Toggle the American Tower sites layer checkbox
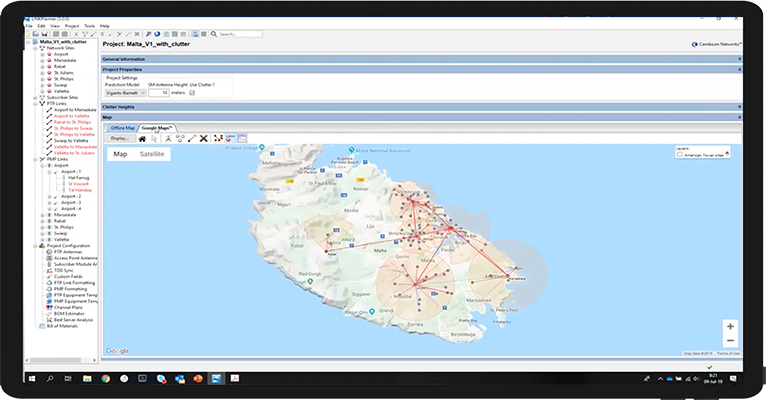The width and height of the screenshot is (766, 400). [680, 154]
